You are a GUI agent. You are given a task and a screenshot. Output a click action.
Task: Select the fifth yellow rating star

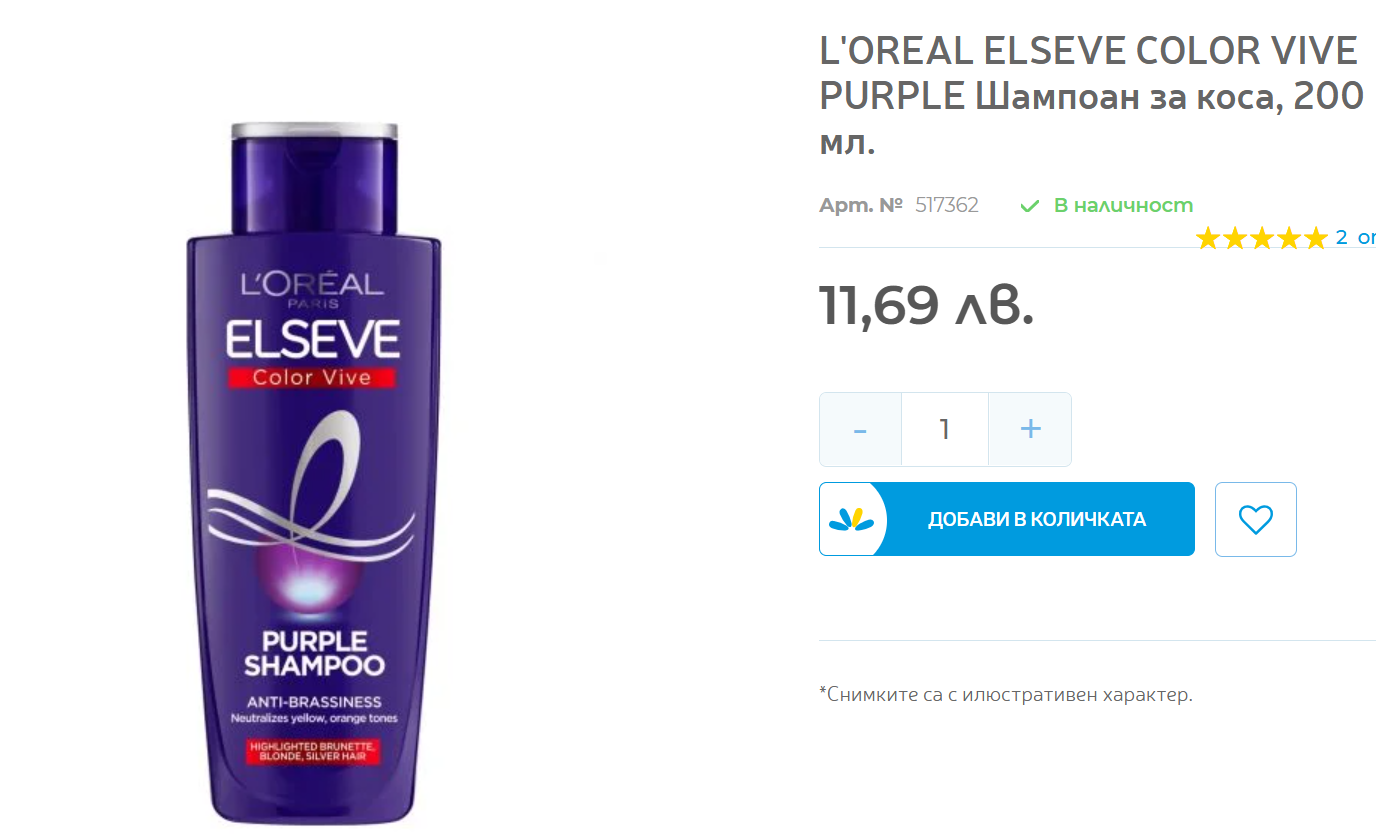[1316, 238]
